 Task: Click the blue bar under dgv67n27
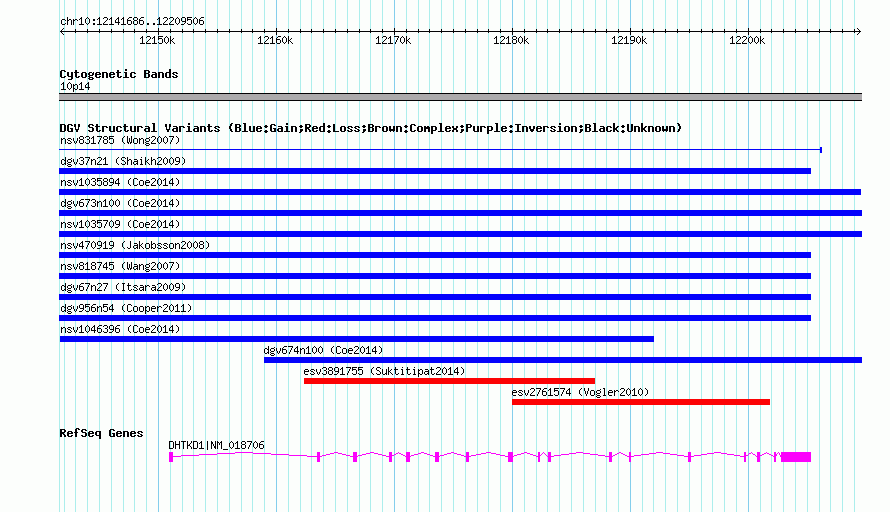tap(435, 297)
